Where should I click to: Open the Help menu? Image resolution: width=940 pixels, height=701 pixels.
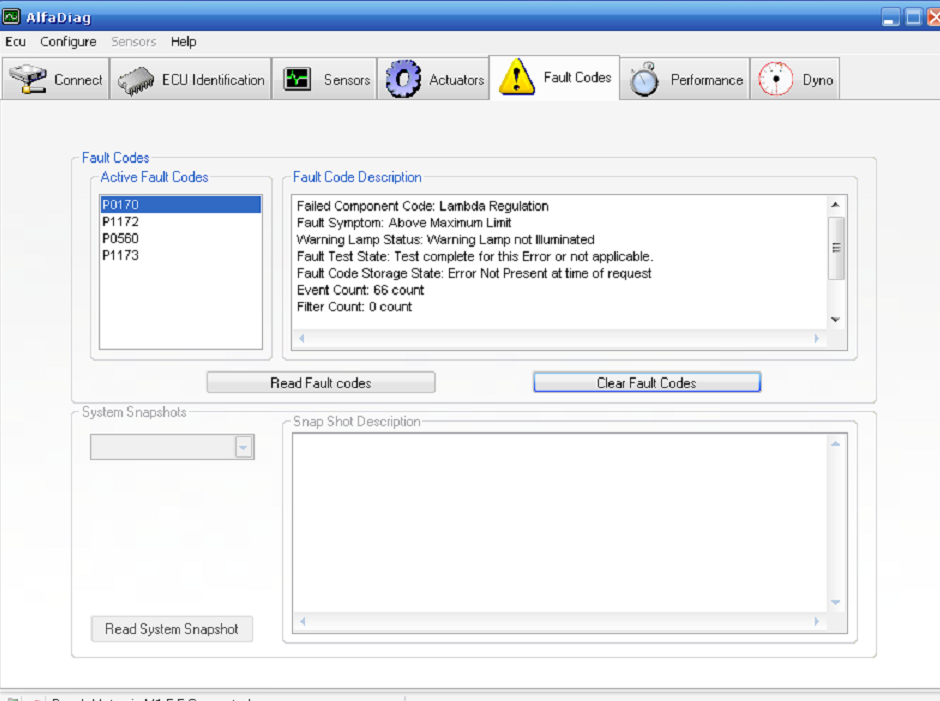(183, 41)
